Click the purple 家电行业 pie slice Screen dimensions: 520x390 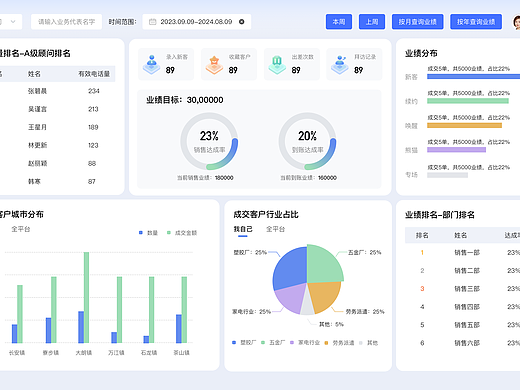(x=291, y=298)
